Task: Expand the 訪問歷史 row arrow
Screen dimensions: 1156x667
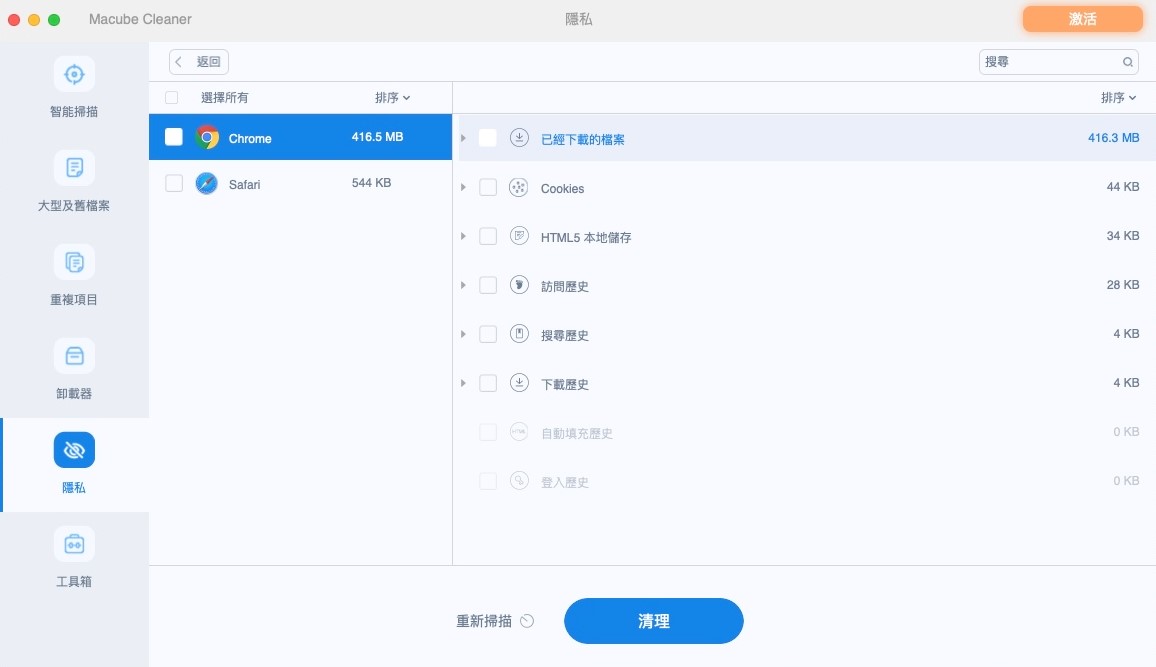Action: (463, 285)
